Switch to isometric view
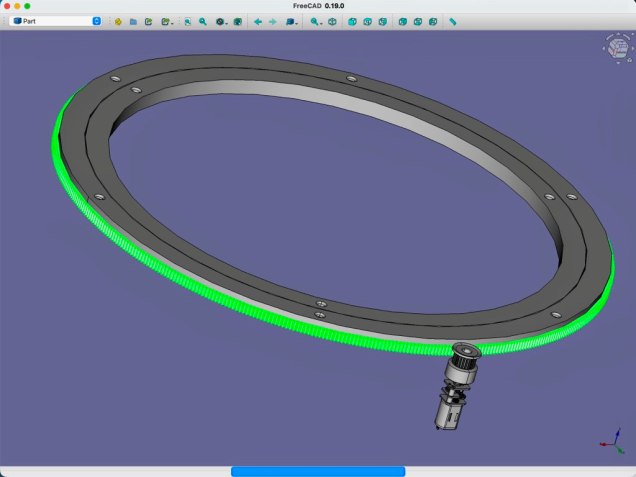This screenshot has width=636, height=477. [332, 20]
